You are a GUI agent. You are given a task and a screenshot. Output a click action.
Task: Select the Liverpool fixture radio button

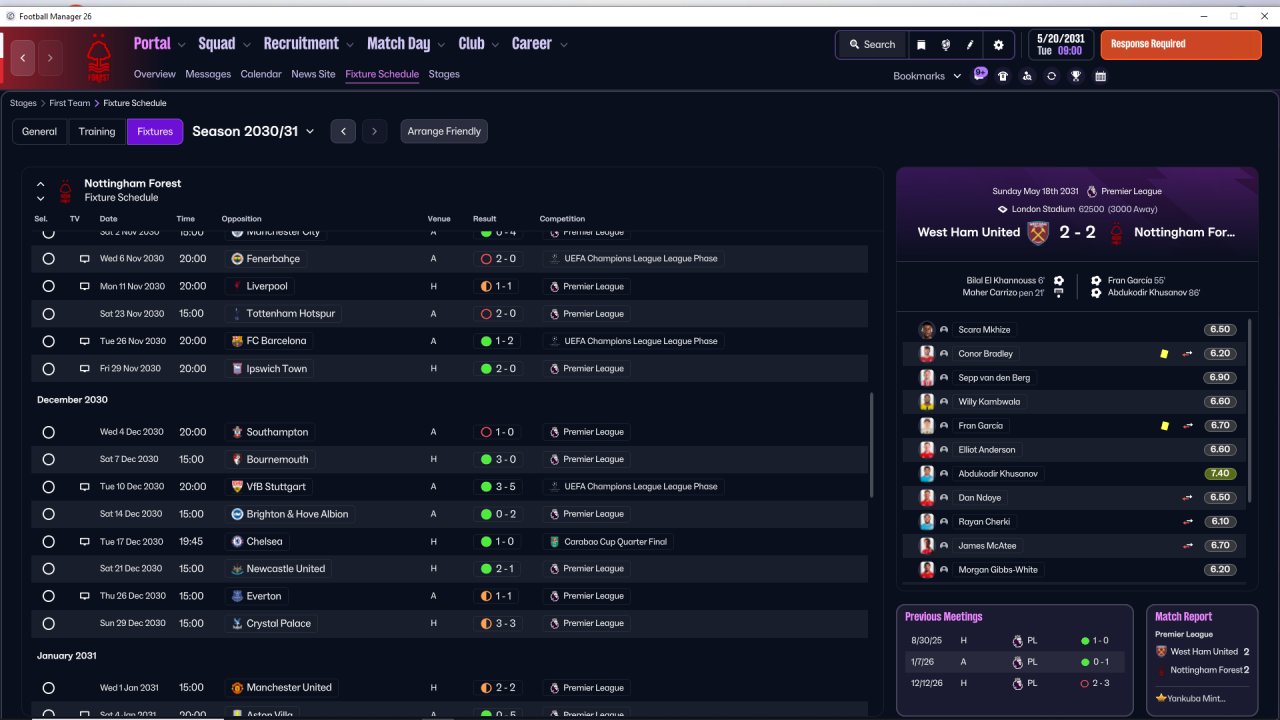pyautogui.click(x=48, y=286)
